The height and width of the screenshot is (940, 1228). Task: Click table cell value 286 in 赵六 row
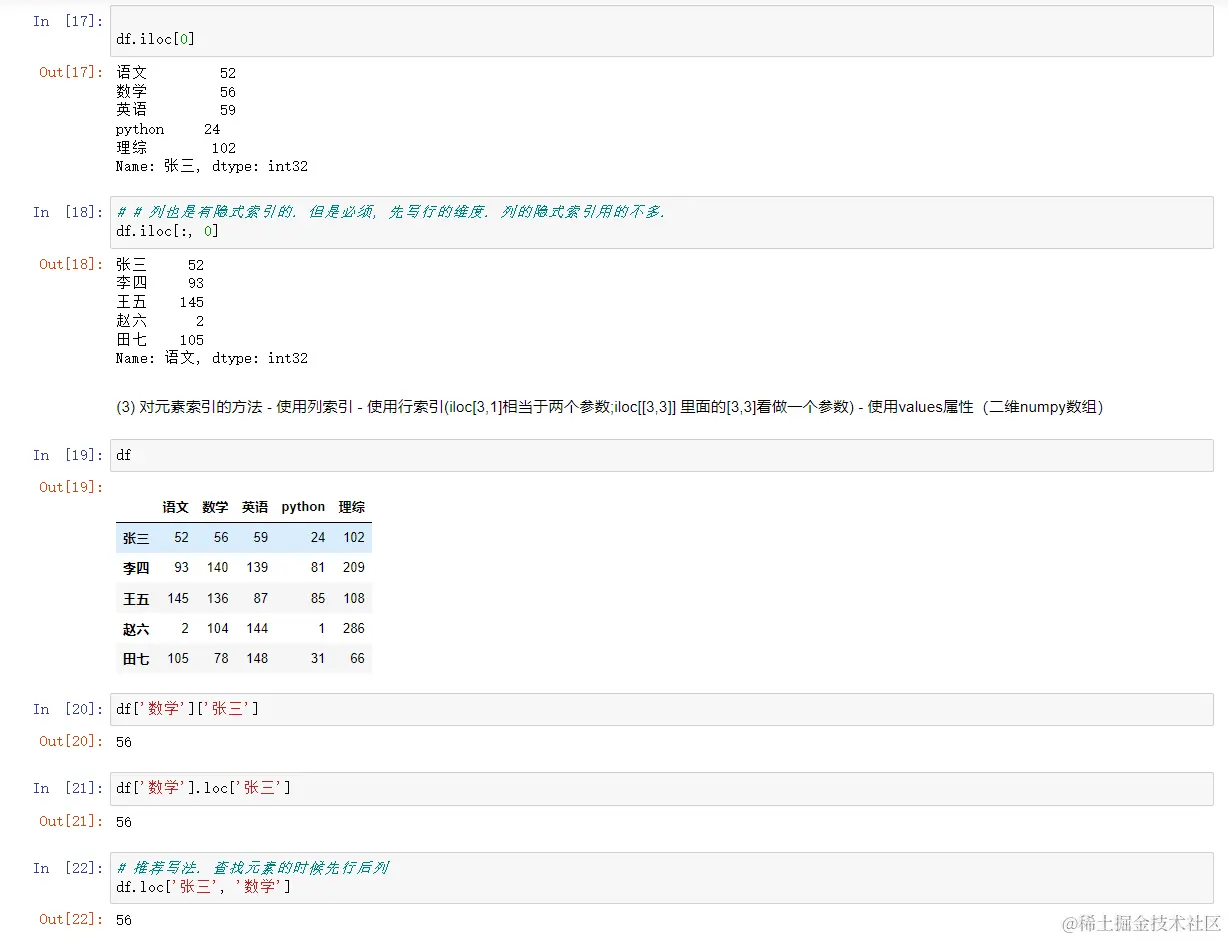pos(354,628)
